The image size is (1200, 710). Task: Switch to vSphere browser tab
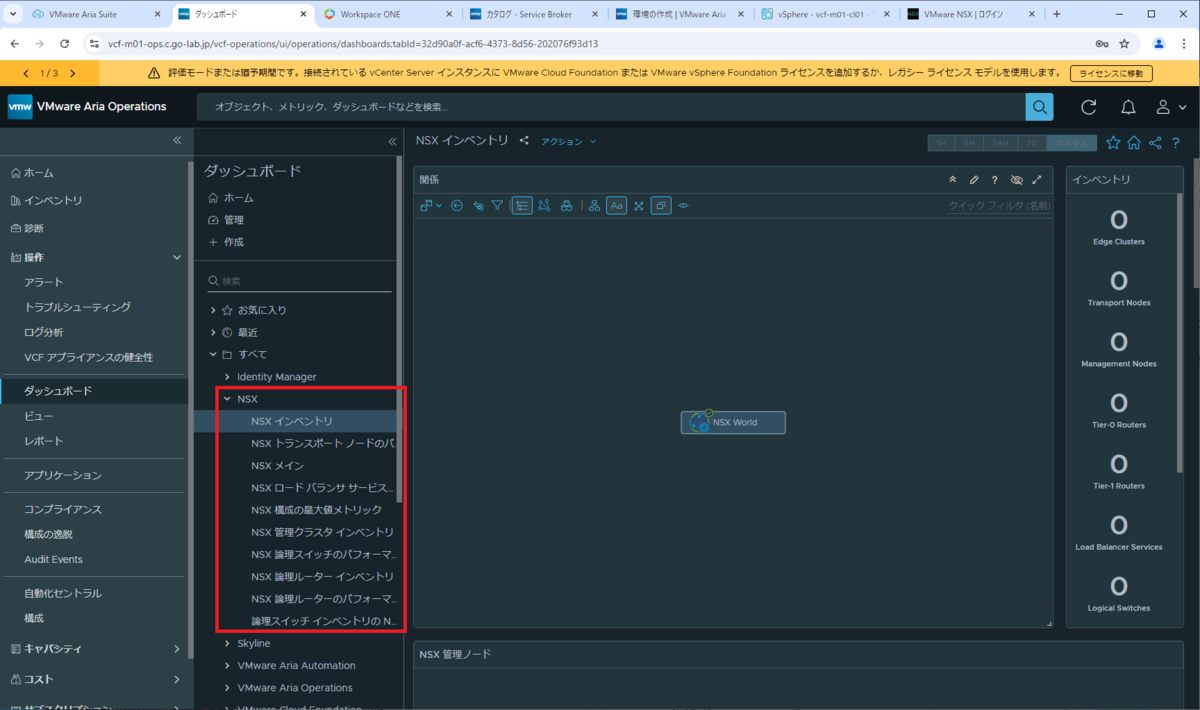click(x=824, y=14)
